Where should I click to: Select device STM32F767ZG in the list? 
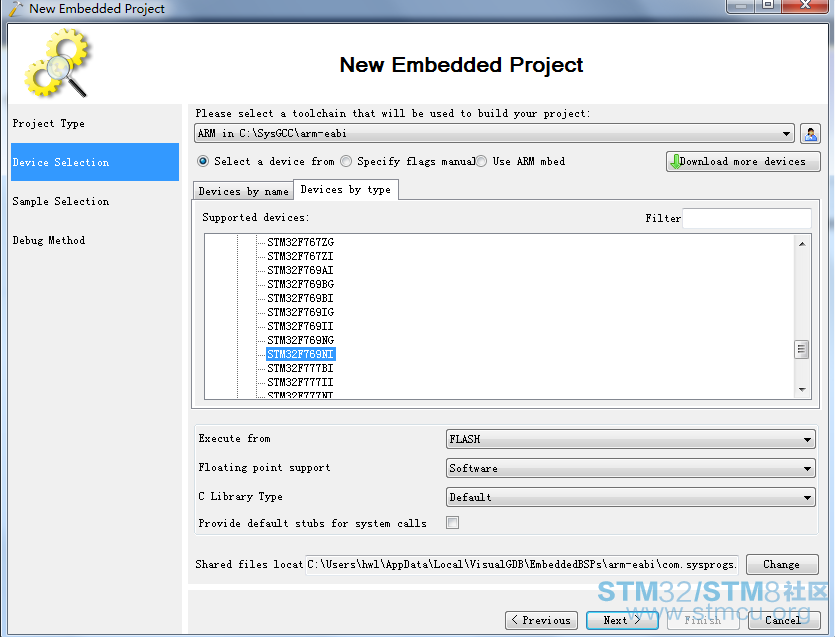300,242
